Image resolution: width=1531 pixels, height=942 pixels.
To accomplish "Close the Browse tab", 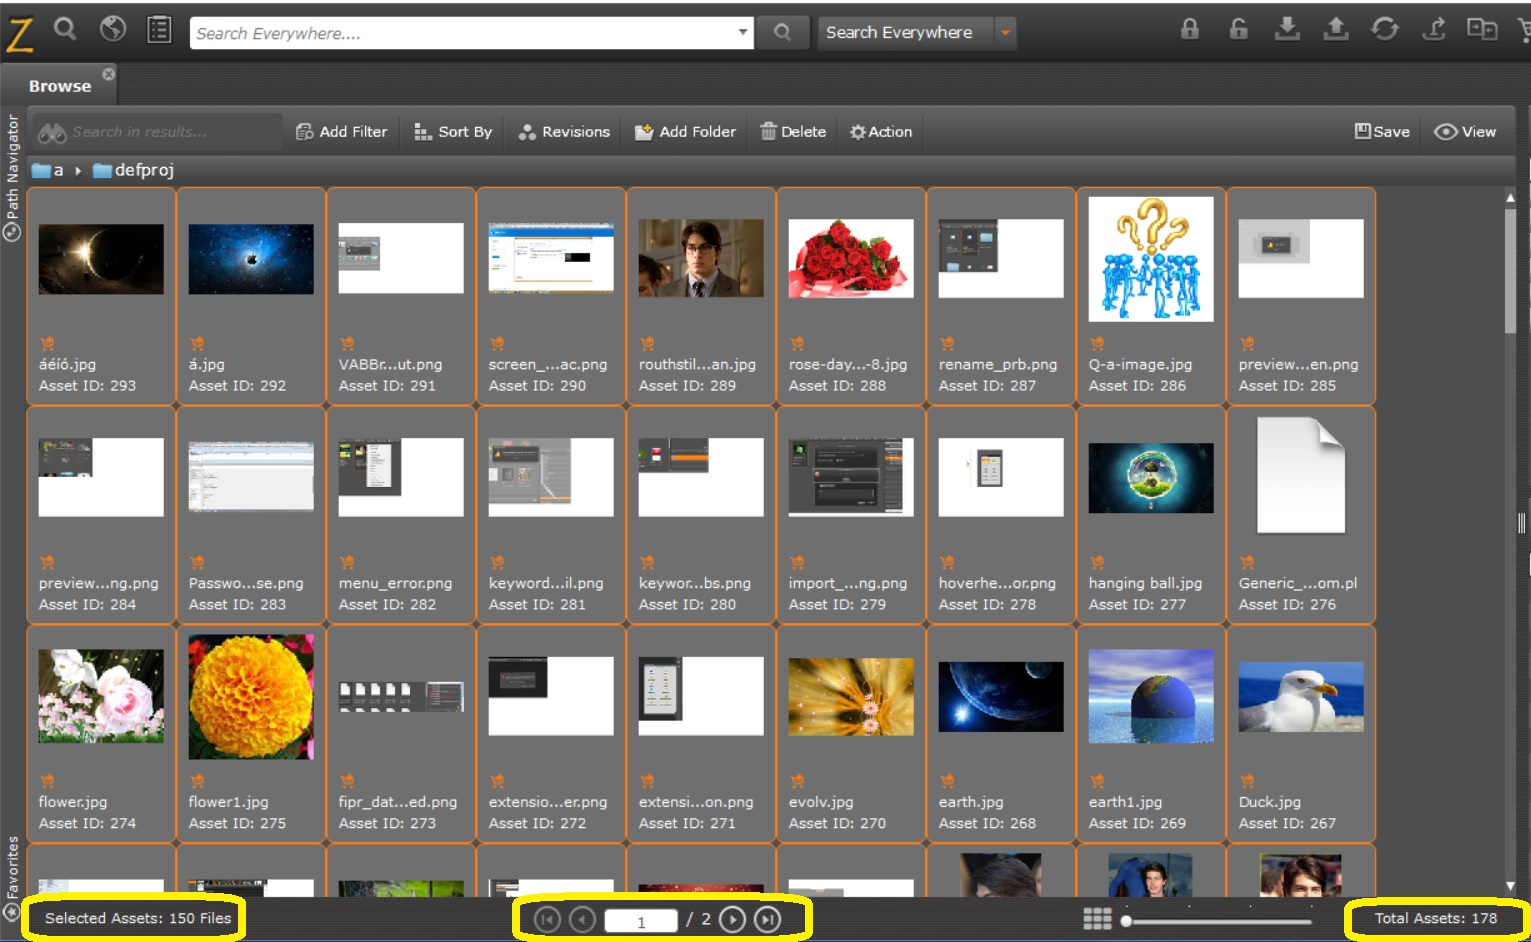I will [108, 74].
